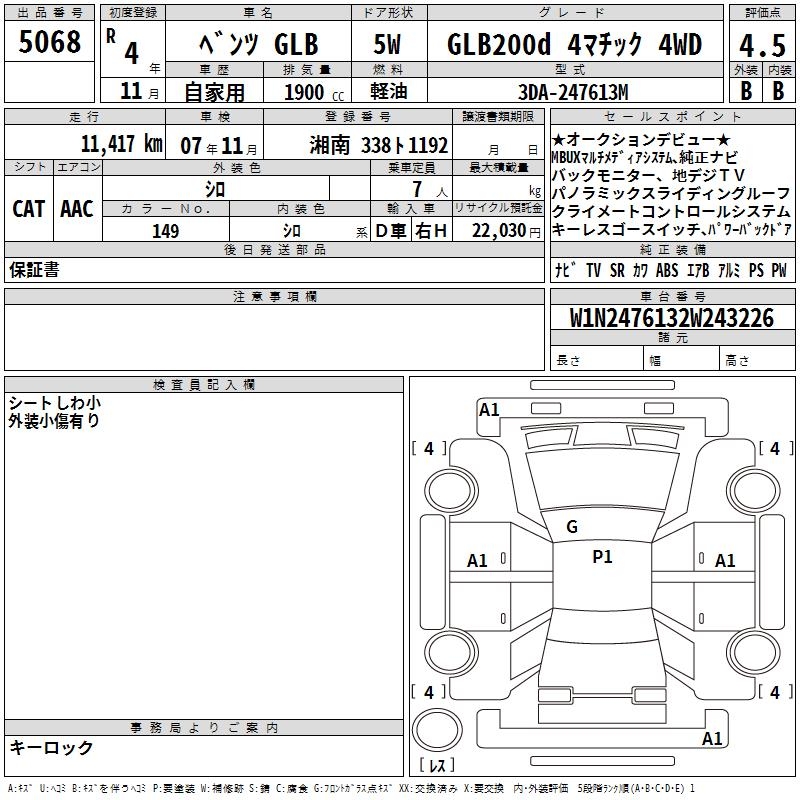Select the ABS equipment code
This screenshot has height=800, width=800.
667,270
